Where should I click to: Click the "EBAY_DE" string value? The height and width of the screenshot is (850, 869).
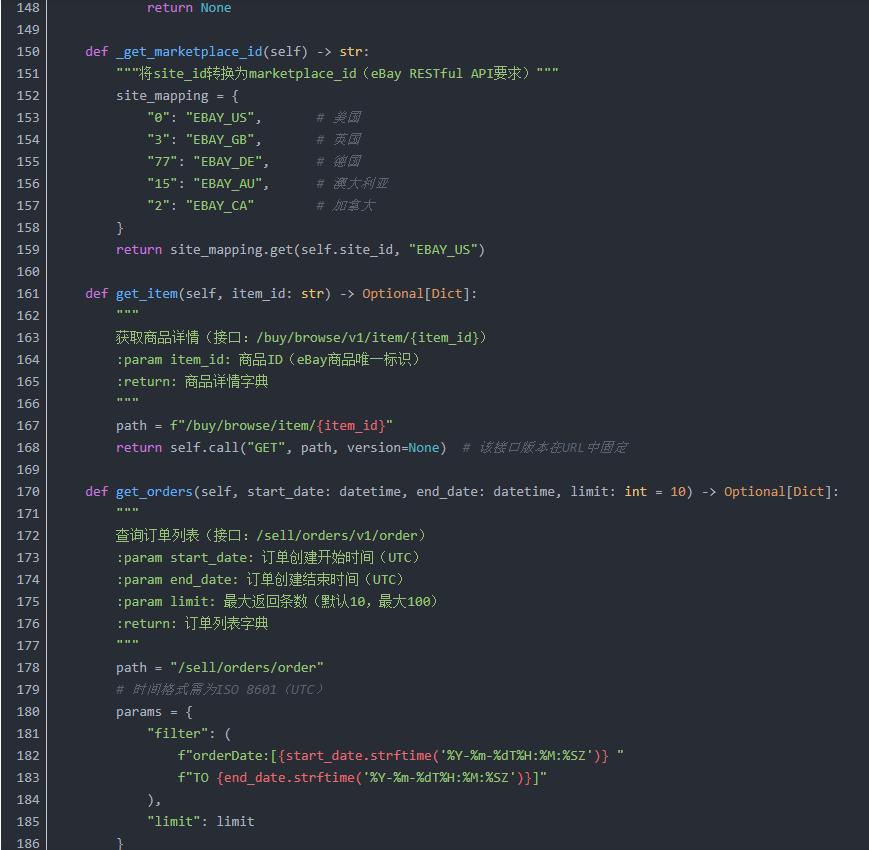(227, 161)
